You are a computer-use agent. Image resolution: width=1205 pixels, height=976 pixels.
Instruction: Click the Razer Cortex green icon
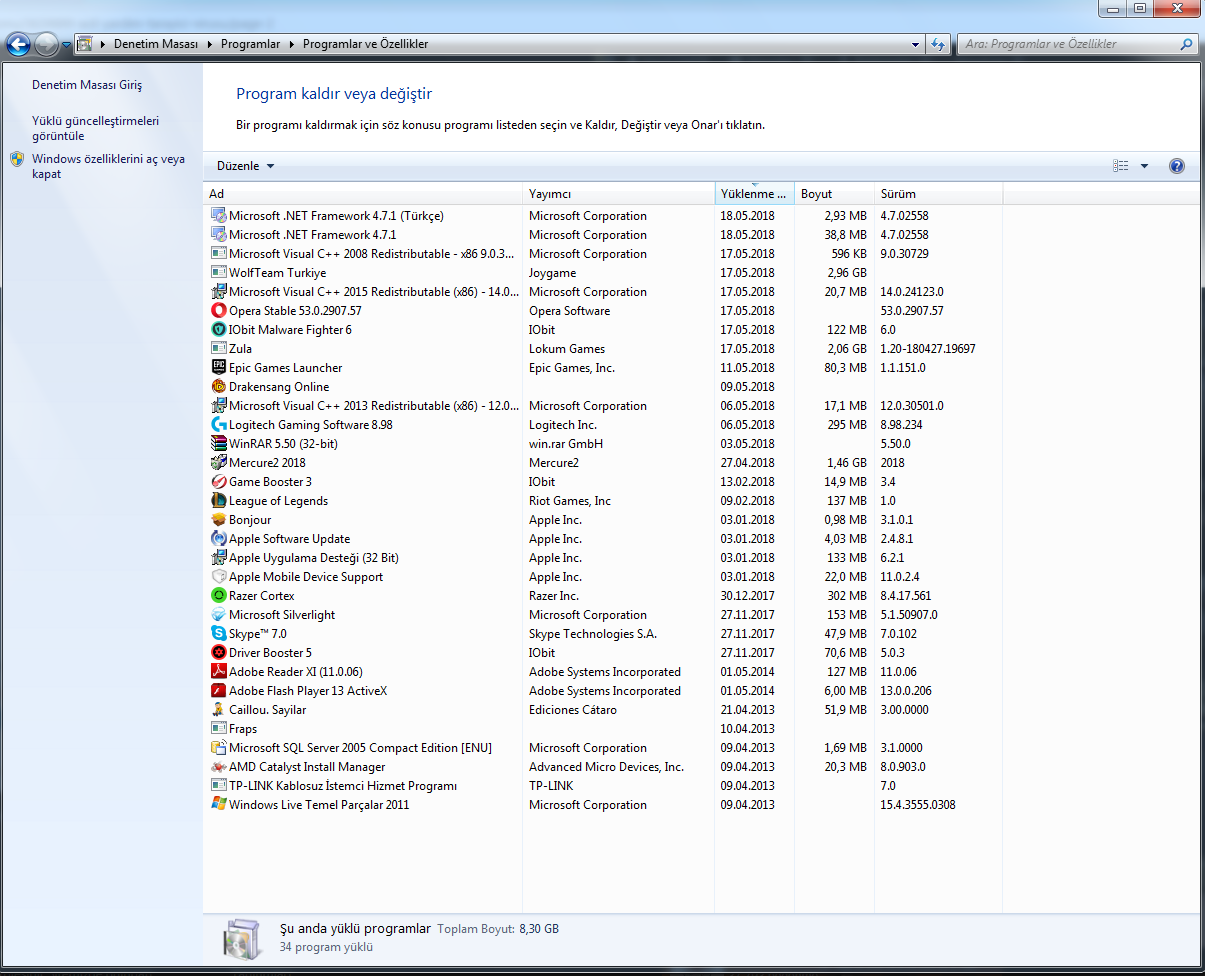coord(219,596)
